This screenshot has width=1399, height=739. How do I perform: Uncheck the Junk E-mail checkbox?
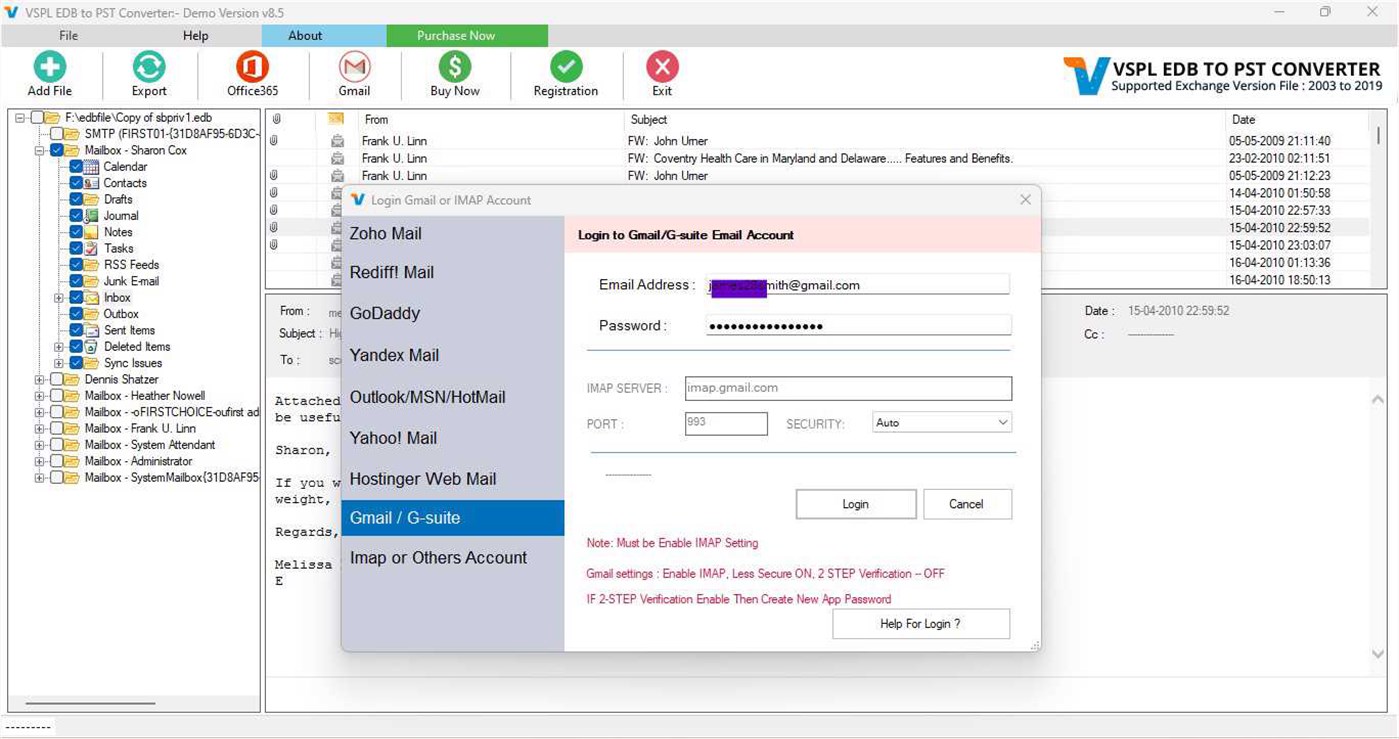tap(75, 281)
